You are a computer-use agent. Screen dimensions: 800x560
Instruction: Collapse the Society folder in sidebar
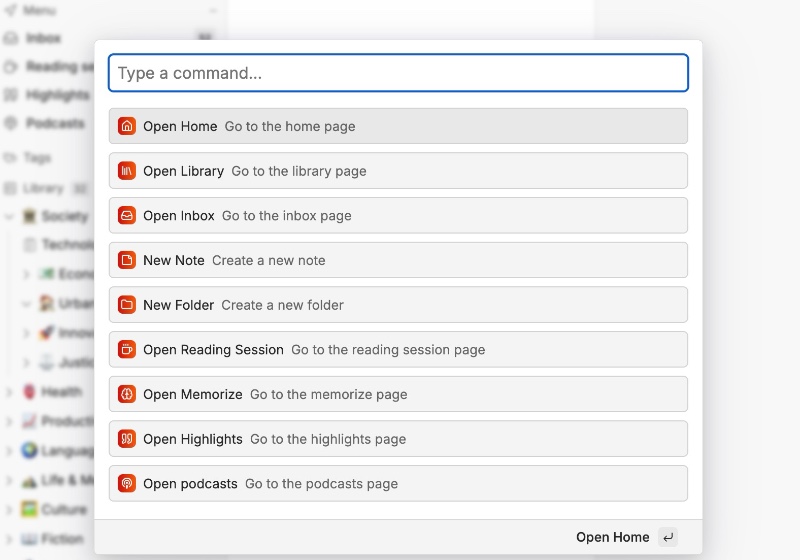[x=9, y=216]
